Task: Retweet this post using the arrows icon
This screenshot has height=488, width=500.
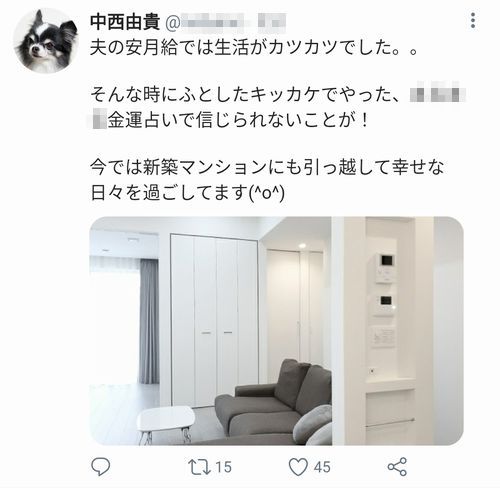Action: pos(199,467)
